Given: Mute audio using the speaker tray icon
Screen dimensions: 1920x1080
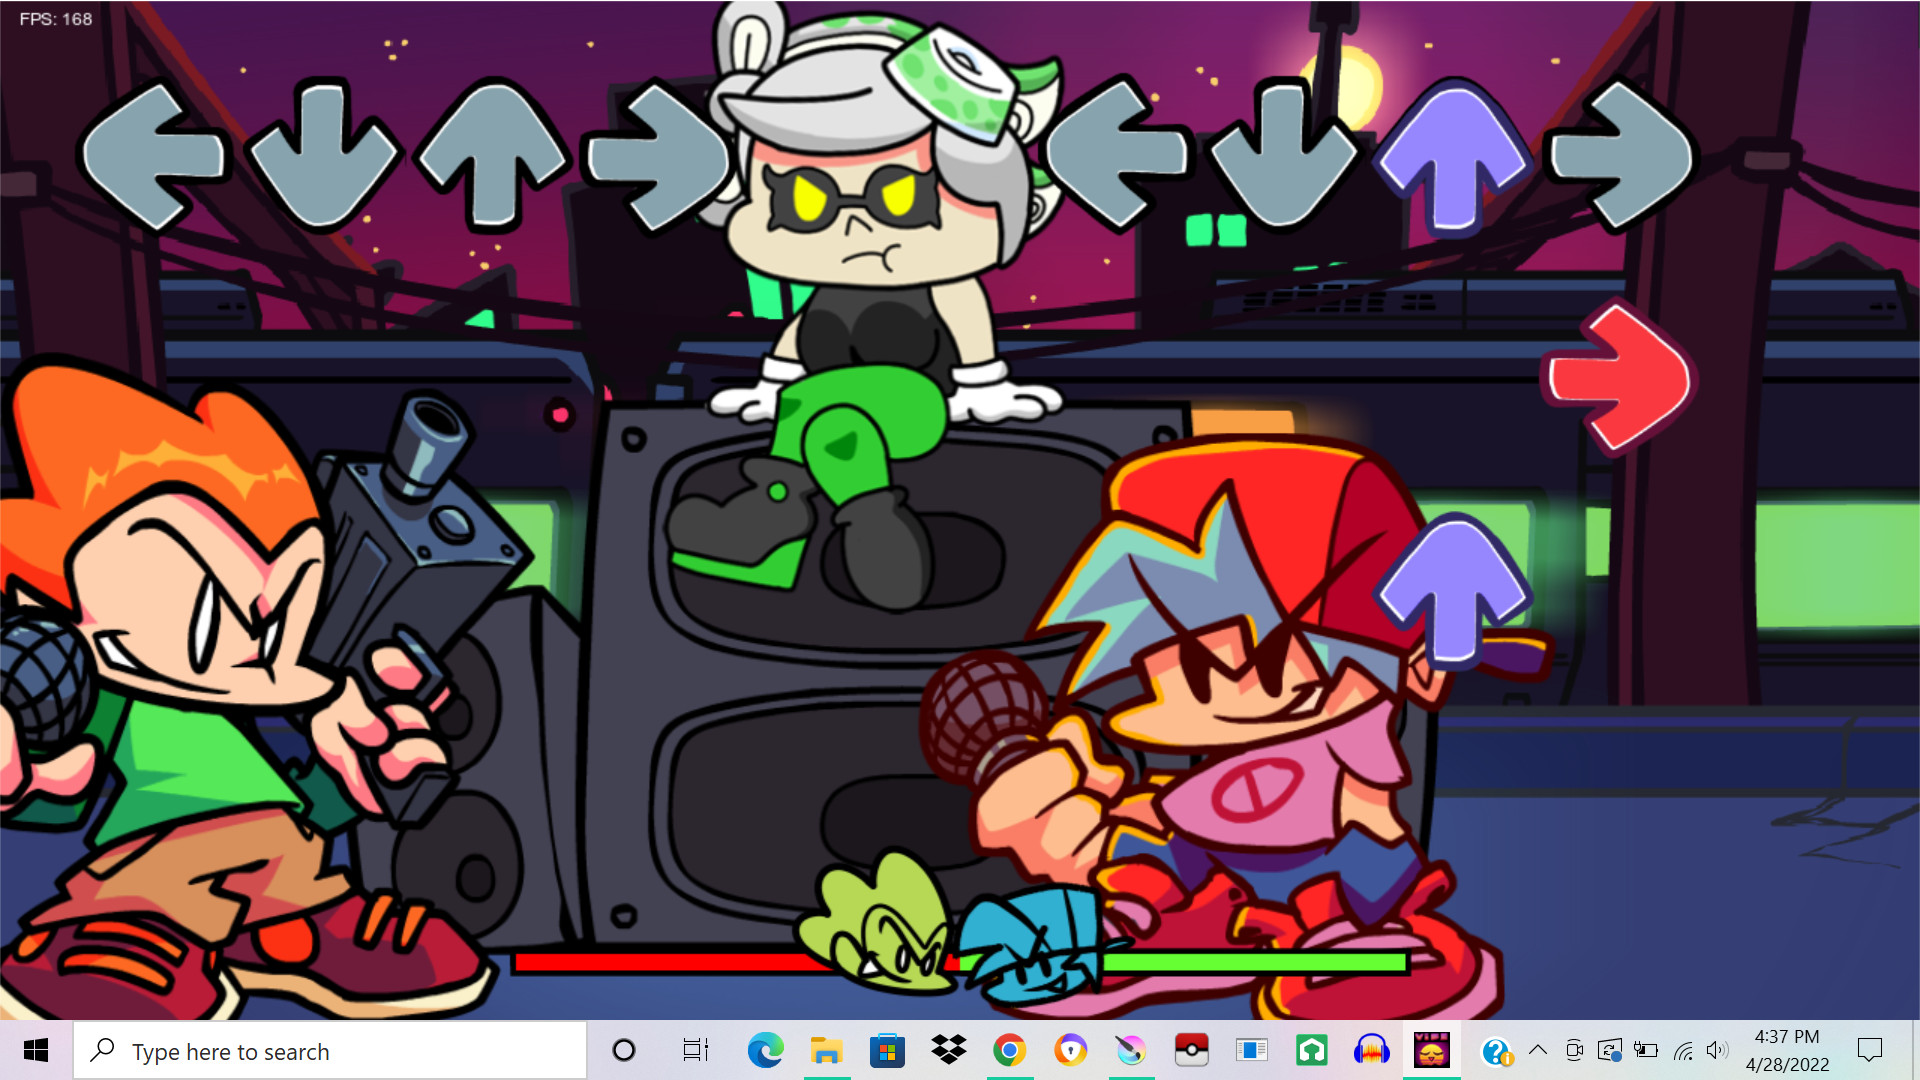Looking at the screenshot, I should 1716,1051.
